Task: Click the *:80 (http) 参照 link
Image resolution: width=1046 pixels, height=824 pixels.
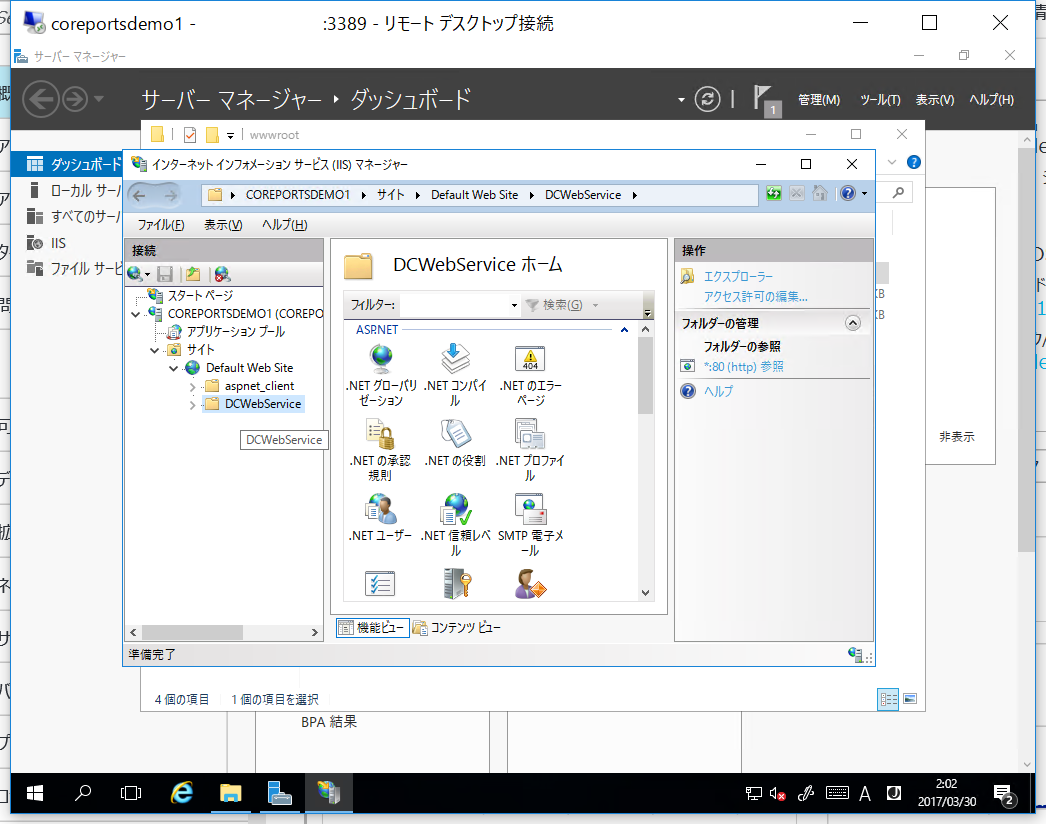Action: pyautogui.click(x=744, y=367)
